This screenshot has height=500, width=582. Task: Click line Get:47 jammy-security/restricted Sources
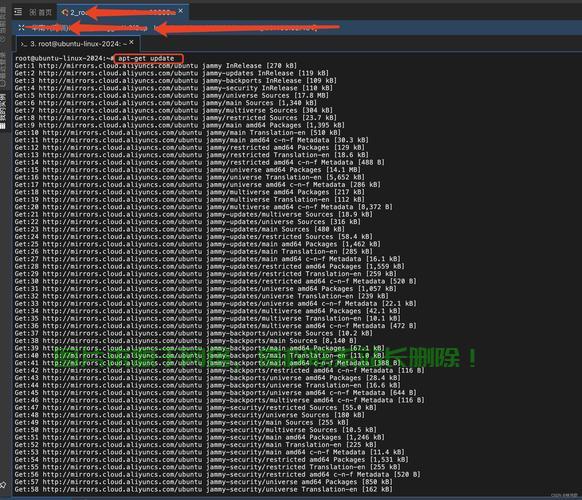click(x=196, y=407)
